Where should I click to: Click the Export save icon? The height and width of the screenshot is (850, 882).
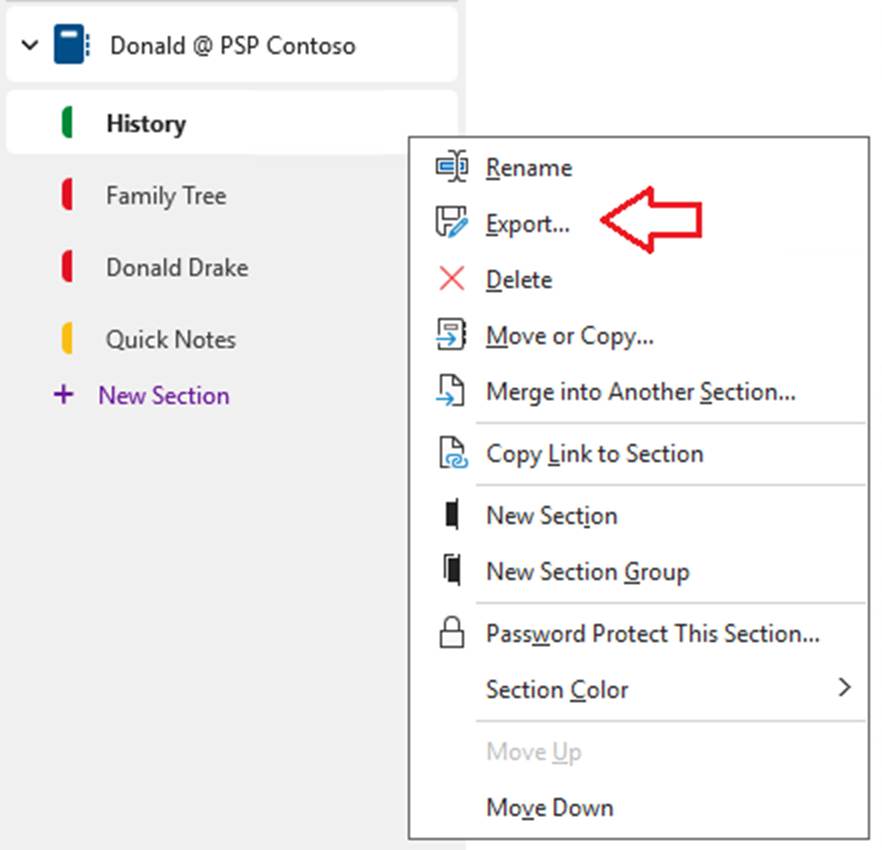(452, 223)
